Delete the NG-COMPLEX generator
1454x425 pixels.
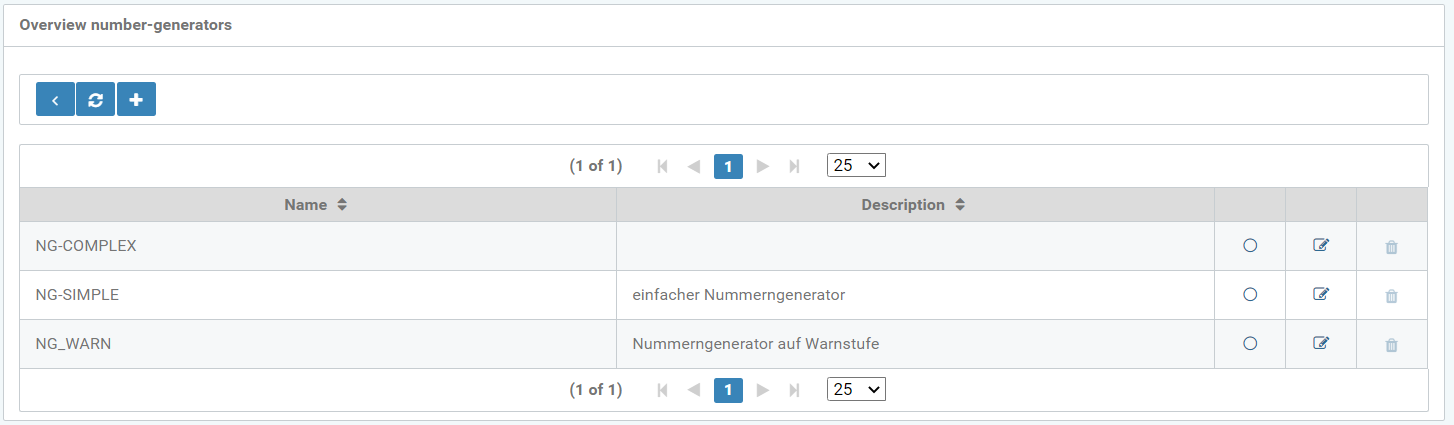coord(1391,247)
